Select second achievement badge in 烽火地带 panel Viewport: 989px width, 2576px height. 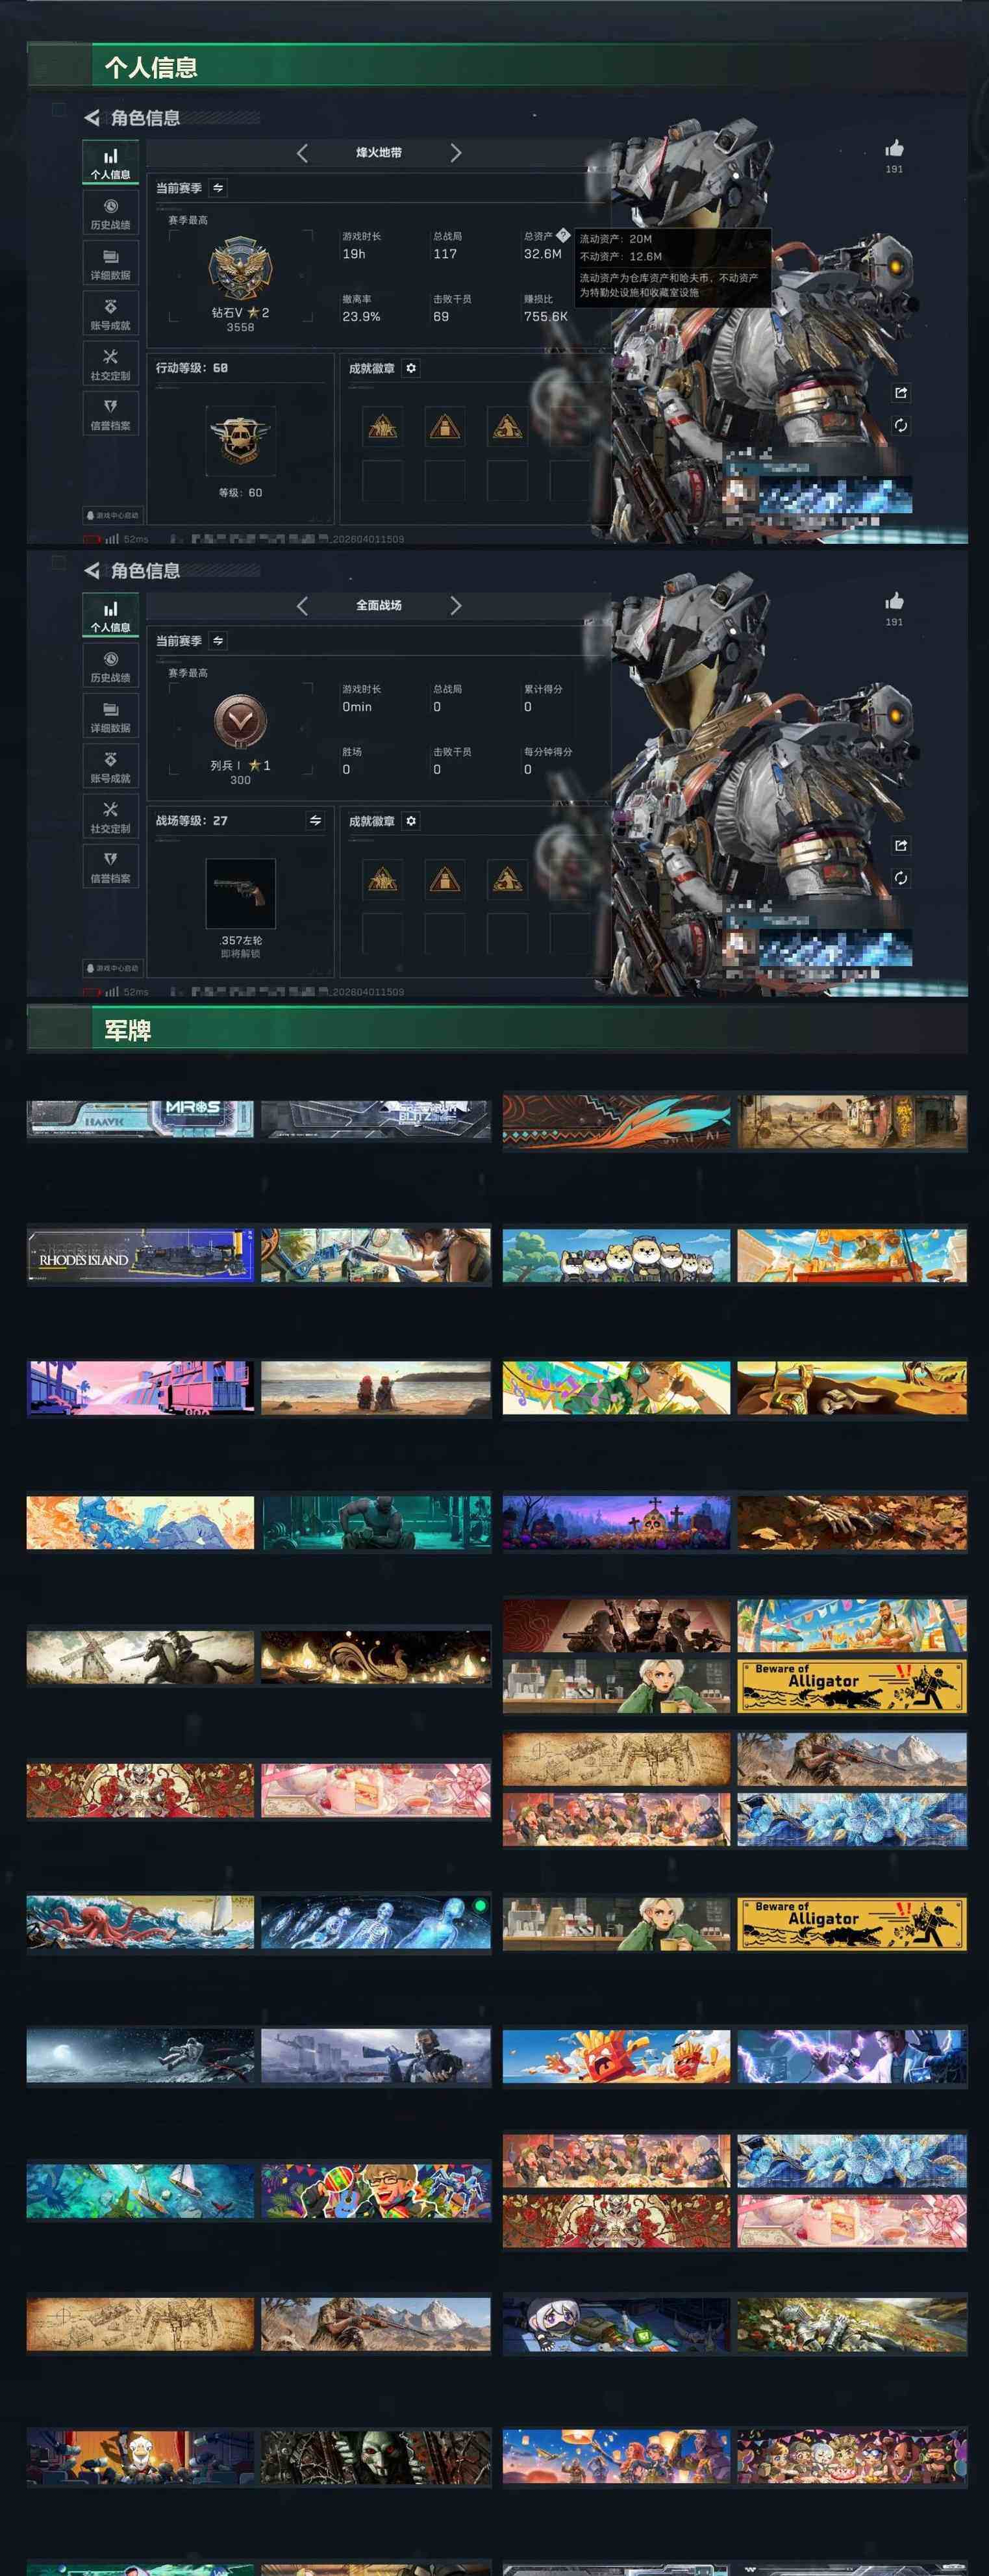(444, 428)
